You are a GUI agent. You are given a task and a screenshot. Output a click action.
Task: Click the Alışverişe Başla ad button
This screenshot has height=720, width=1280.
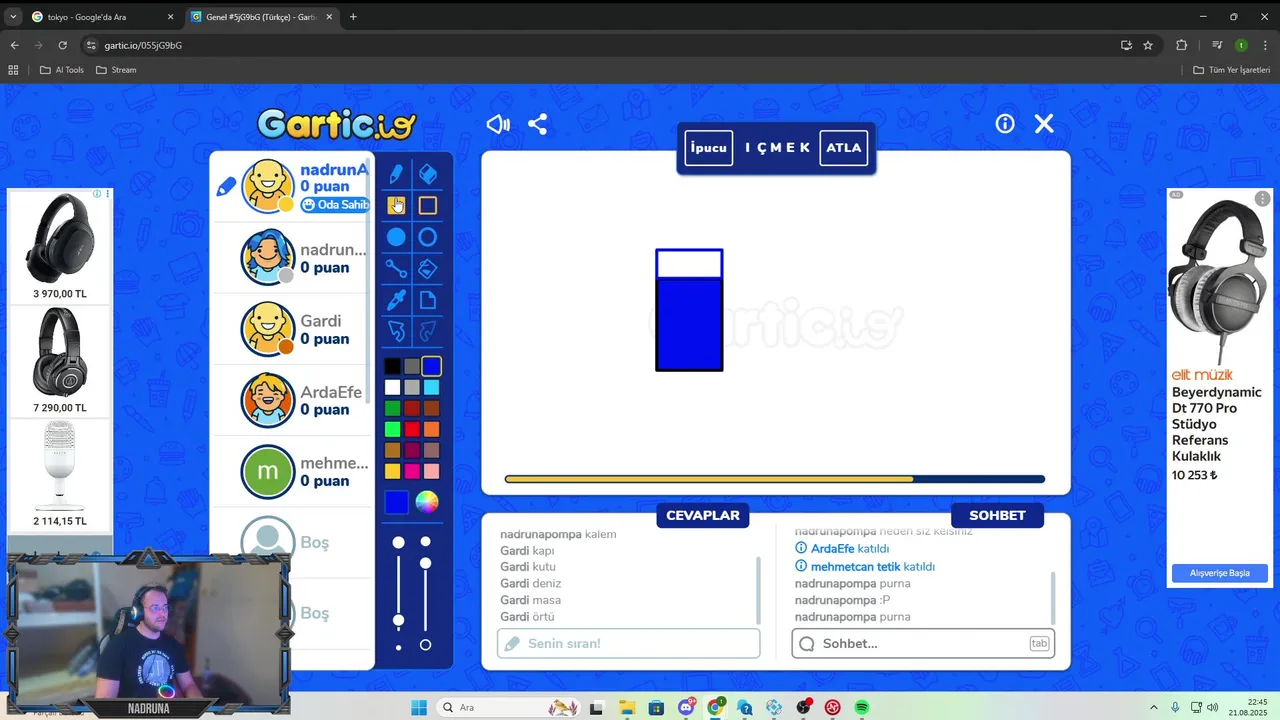point(1220,573)
